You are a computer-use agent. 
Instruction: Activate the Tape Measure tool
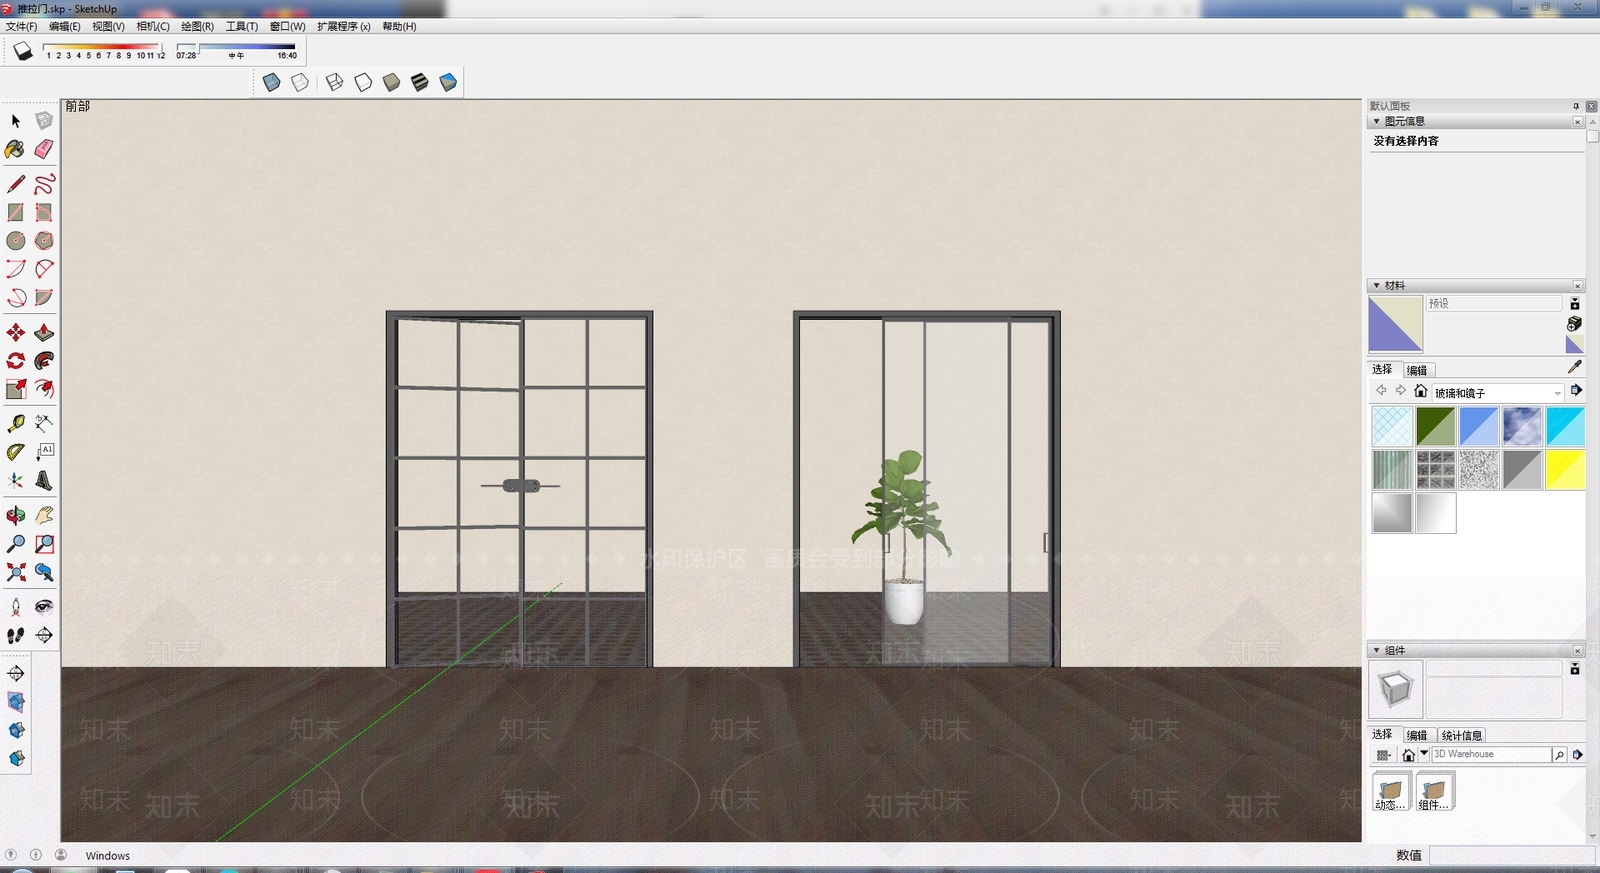point(15,424)
